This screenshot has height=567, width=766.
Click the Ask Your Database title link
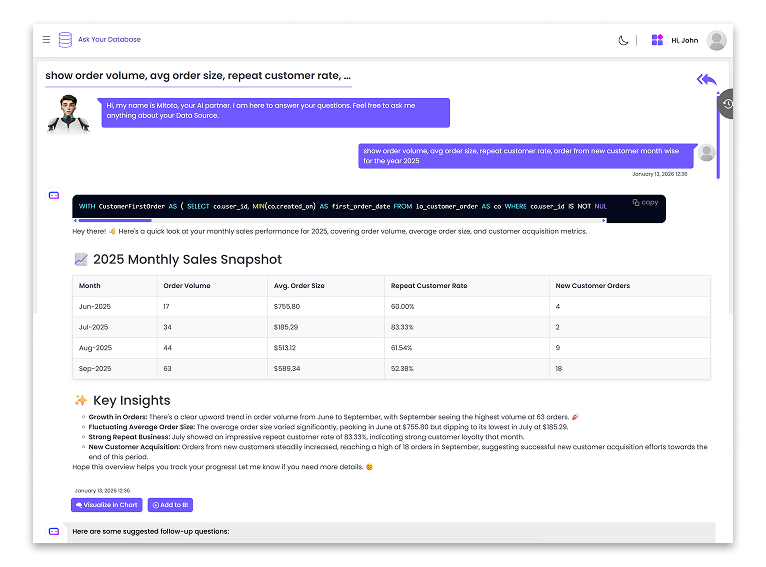pos(109,40)
